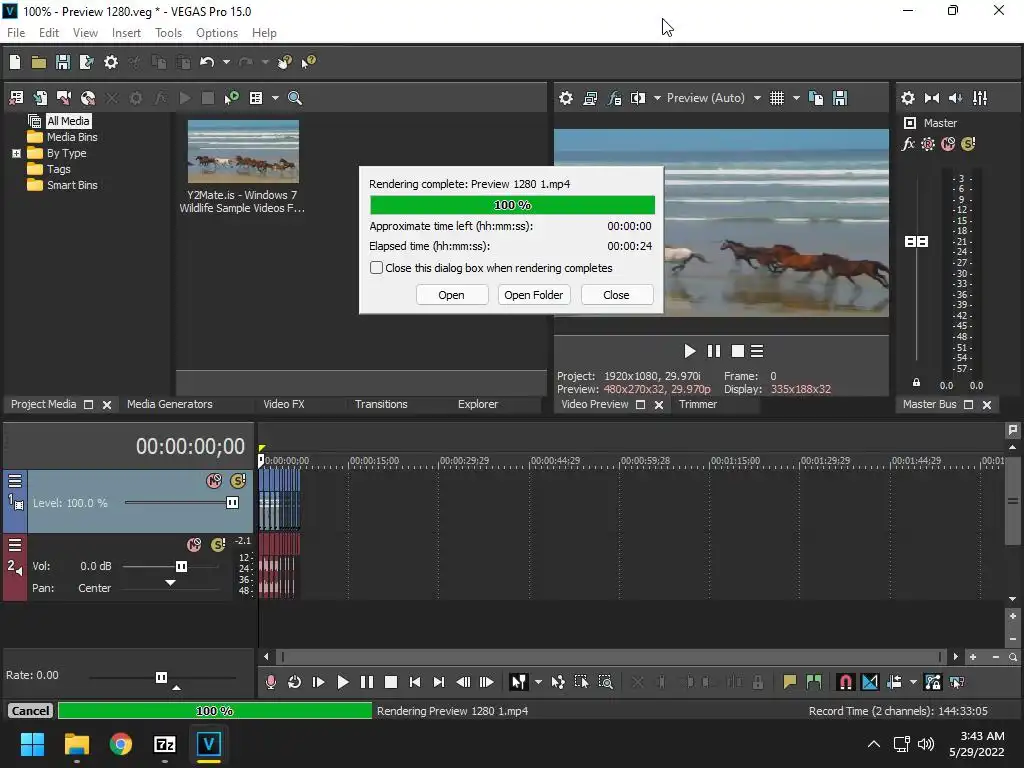
Task: Click the playback Rate slider handle
Action: (x=161, y=677)
